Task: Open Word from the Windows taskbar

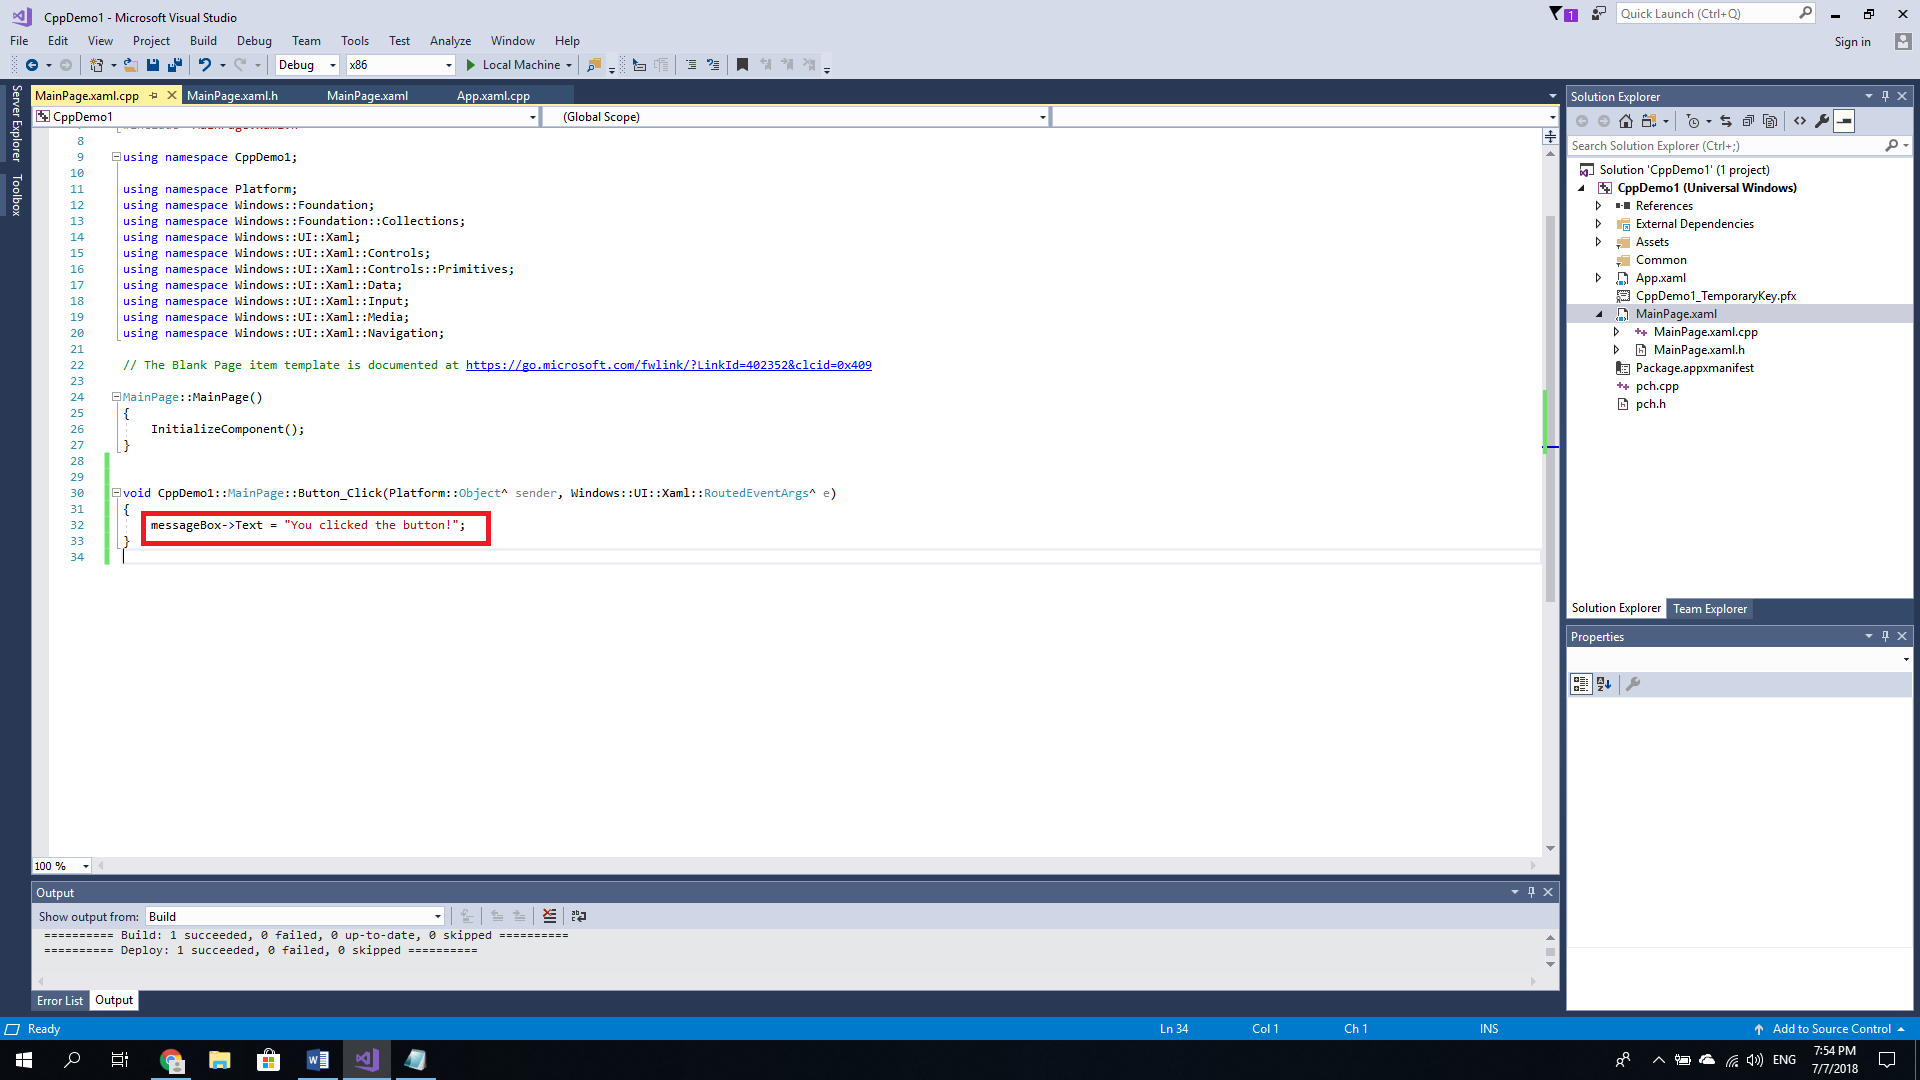Action: pyautogui.click(x=318, y=1060)
